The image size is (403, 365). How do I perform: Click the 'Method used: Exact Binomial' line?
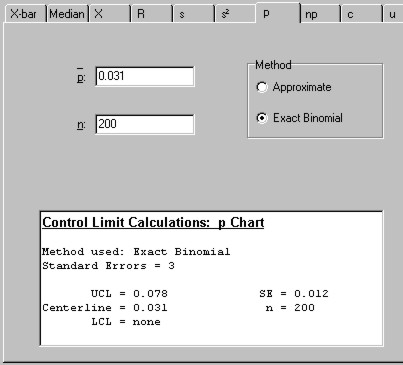[136, 252]
